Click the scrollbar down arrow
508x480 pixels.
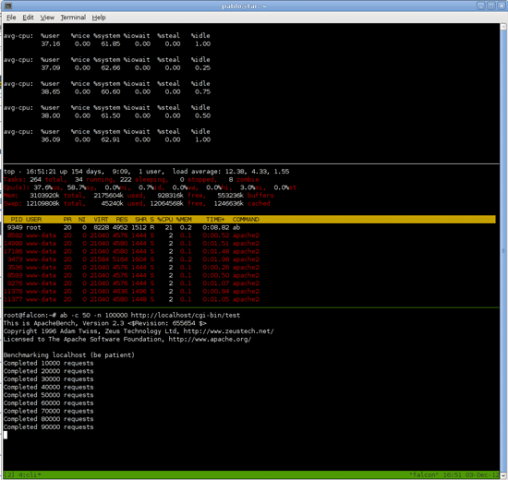click(503, 476)
